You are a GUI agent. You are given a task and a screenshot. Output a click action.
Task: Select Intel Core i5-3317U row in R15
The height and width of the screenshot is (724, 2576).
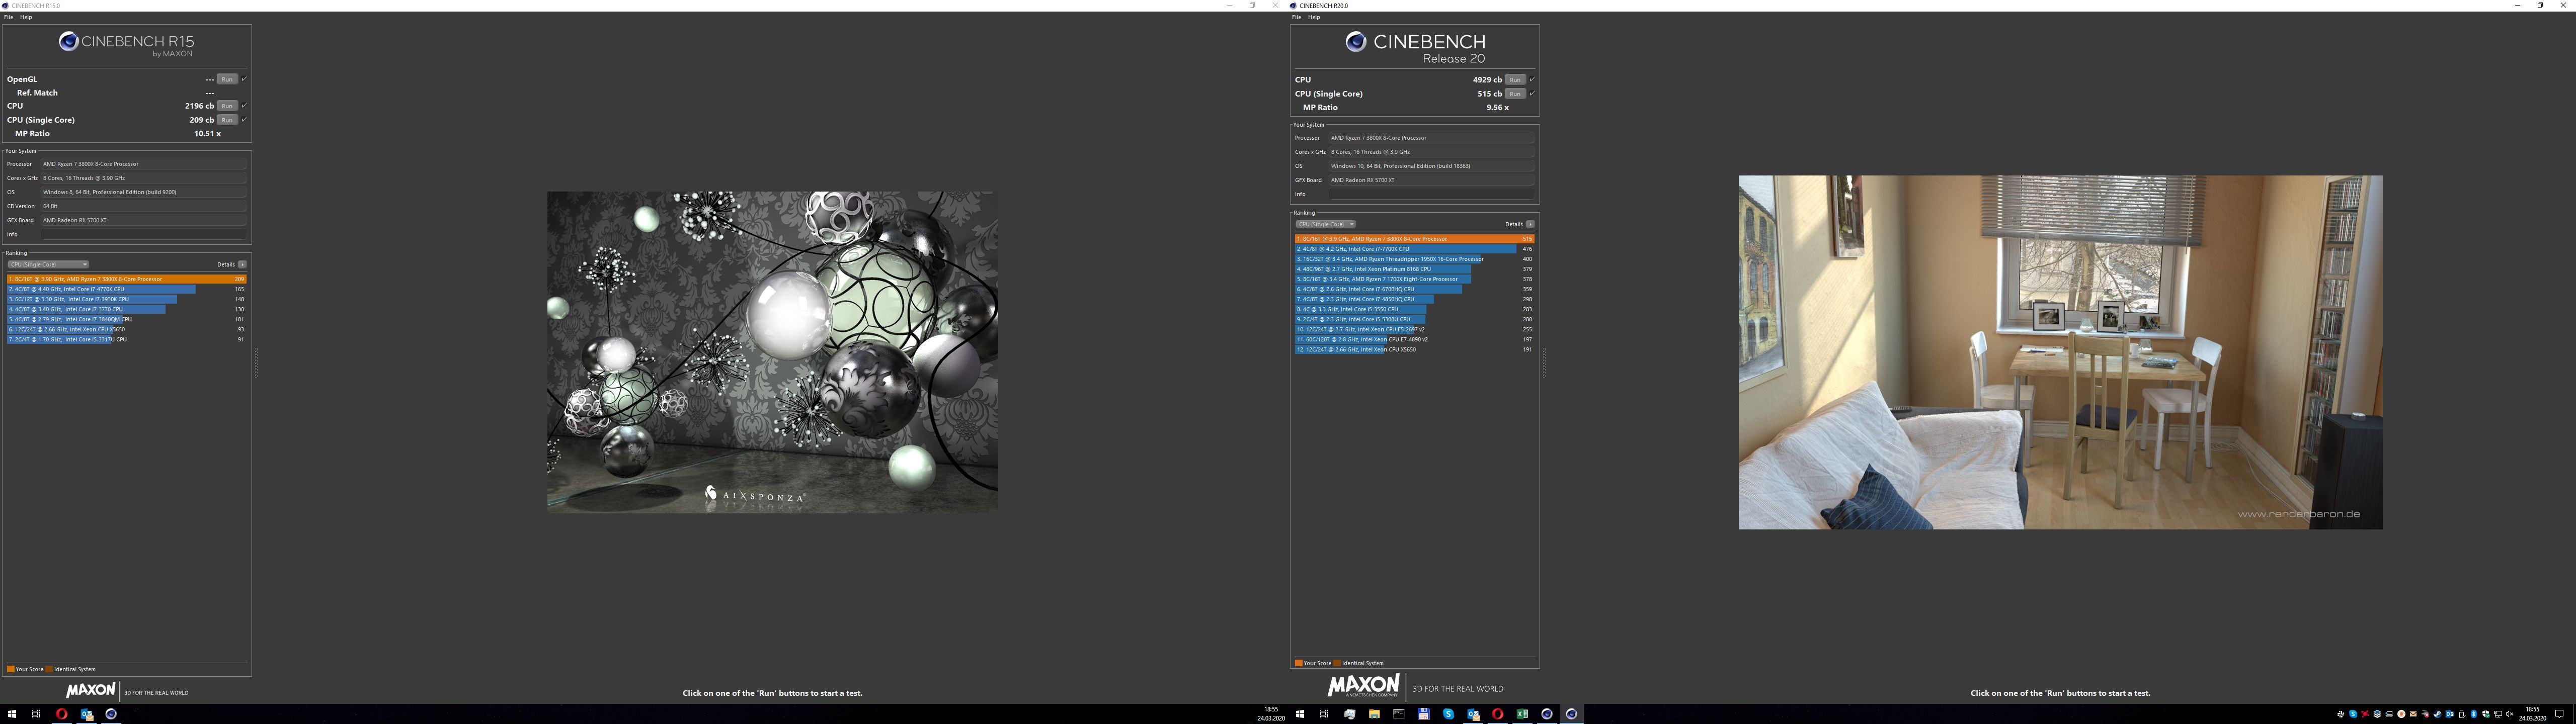tap(126, 339)
